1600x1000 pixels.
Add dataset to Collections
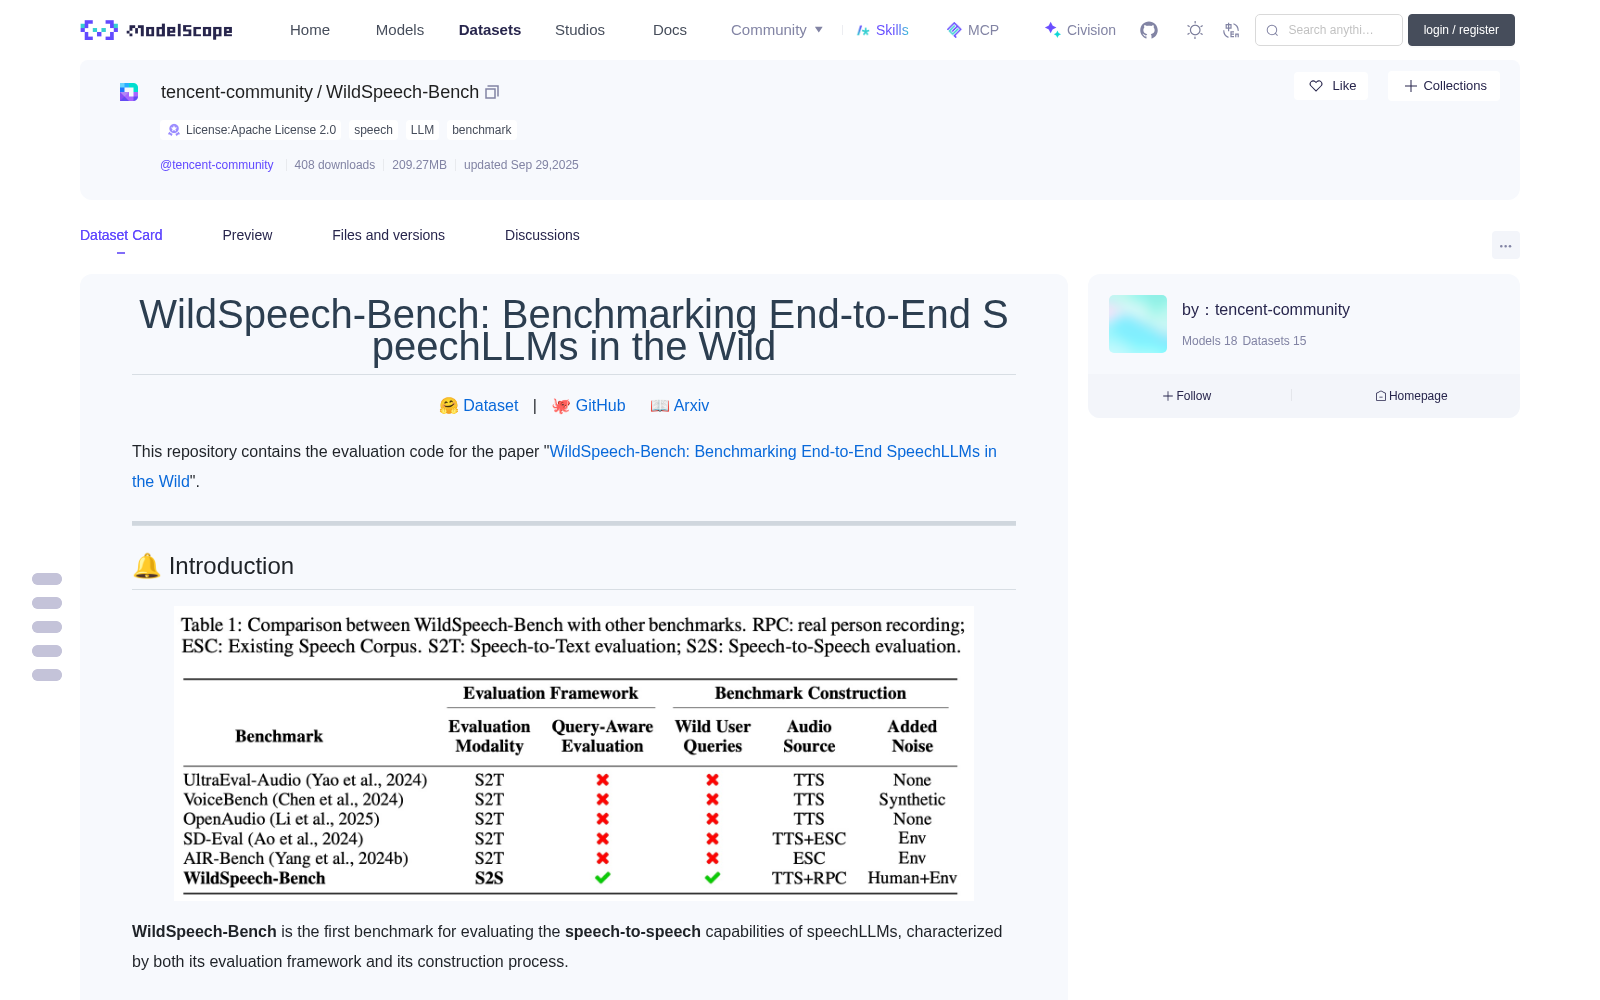(1444, 86)
